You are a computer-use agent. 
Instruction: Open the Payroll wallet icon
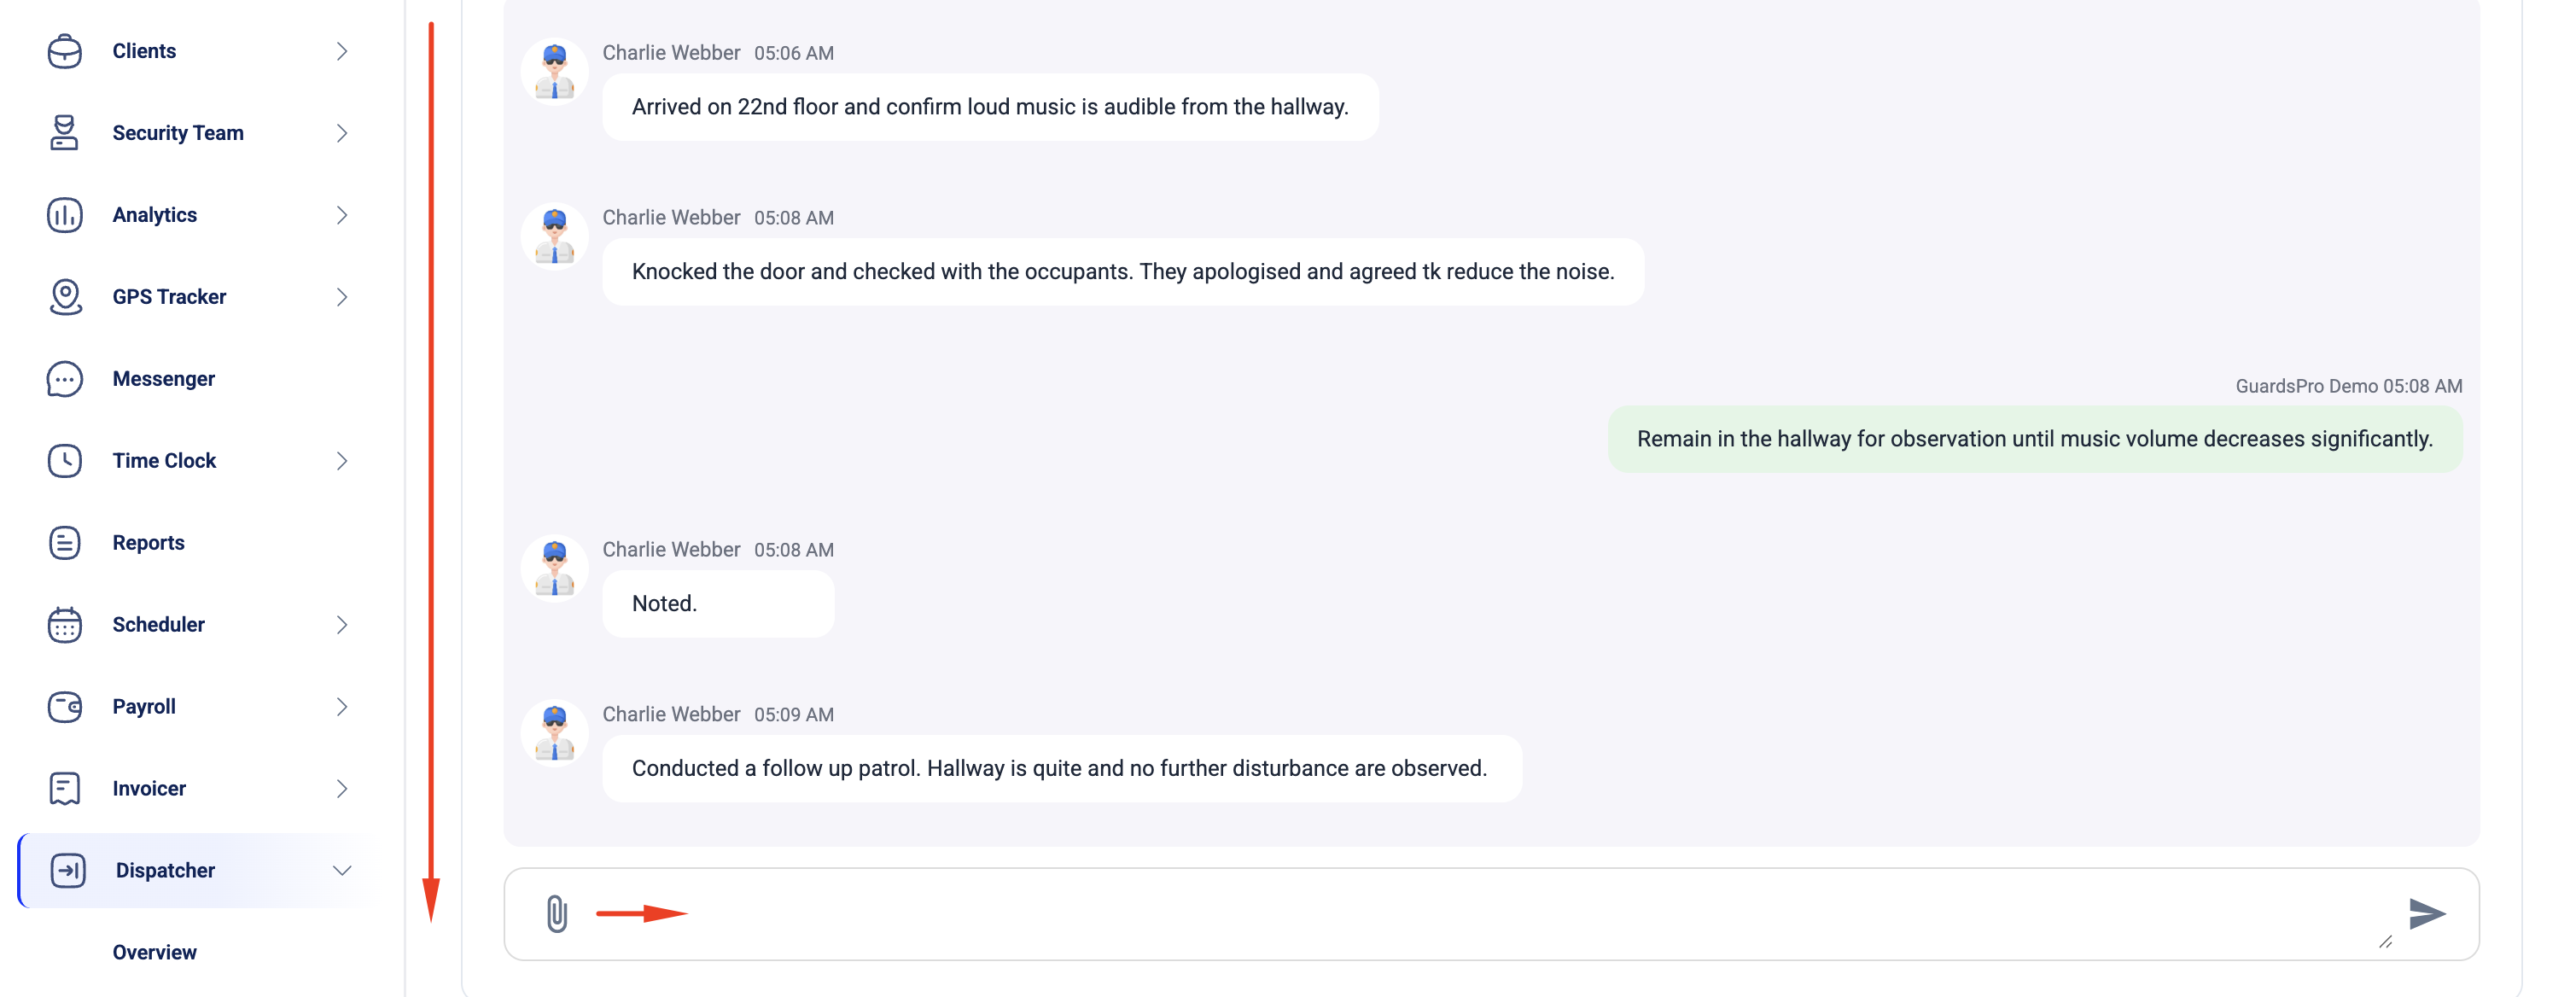click(x=65, y=707)
